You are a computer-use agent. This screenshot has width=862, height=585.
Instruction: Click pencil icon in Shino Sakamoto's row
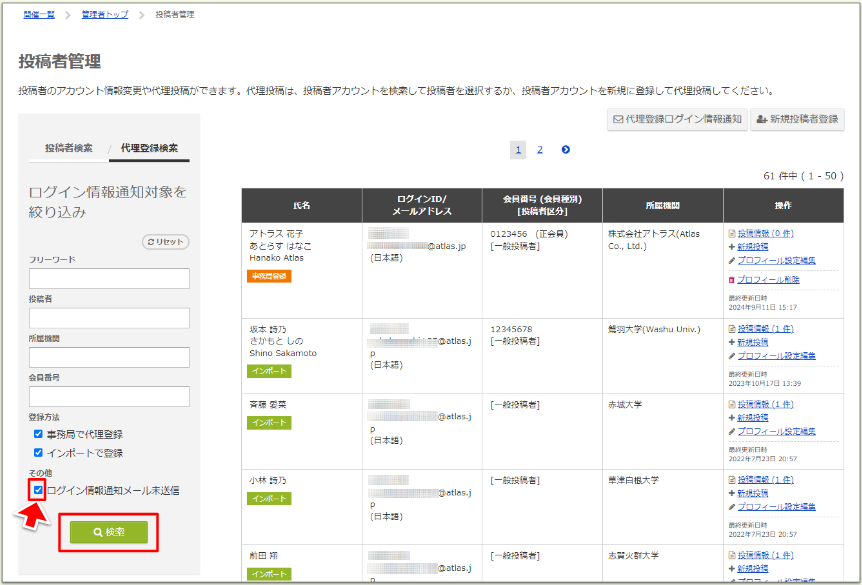(x=732, y=356)
